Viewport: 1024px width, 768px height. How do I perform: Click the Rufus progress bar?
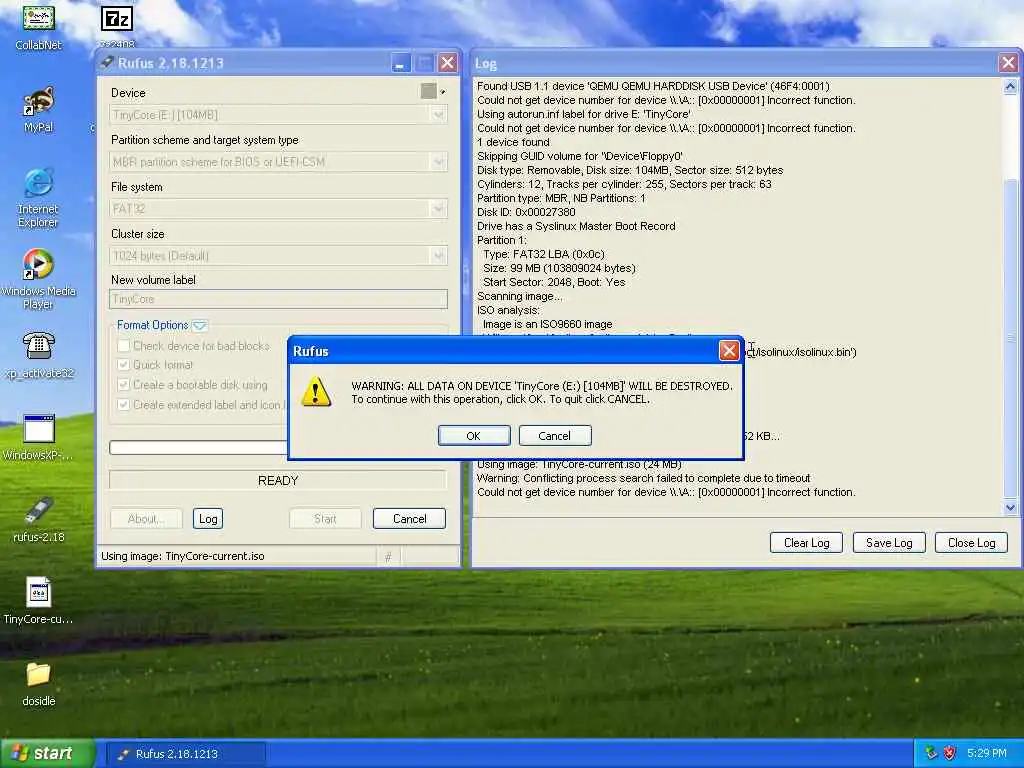click(199, 447)
